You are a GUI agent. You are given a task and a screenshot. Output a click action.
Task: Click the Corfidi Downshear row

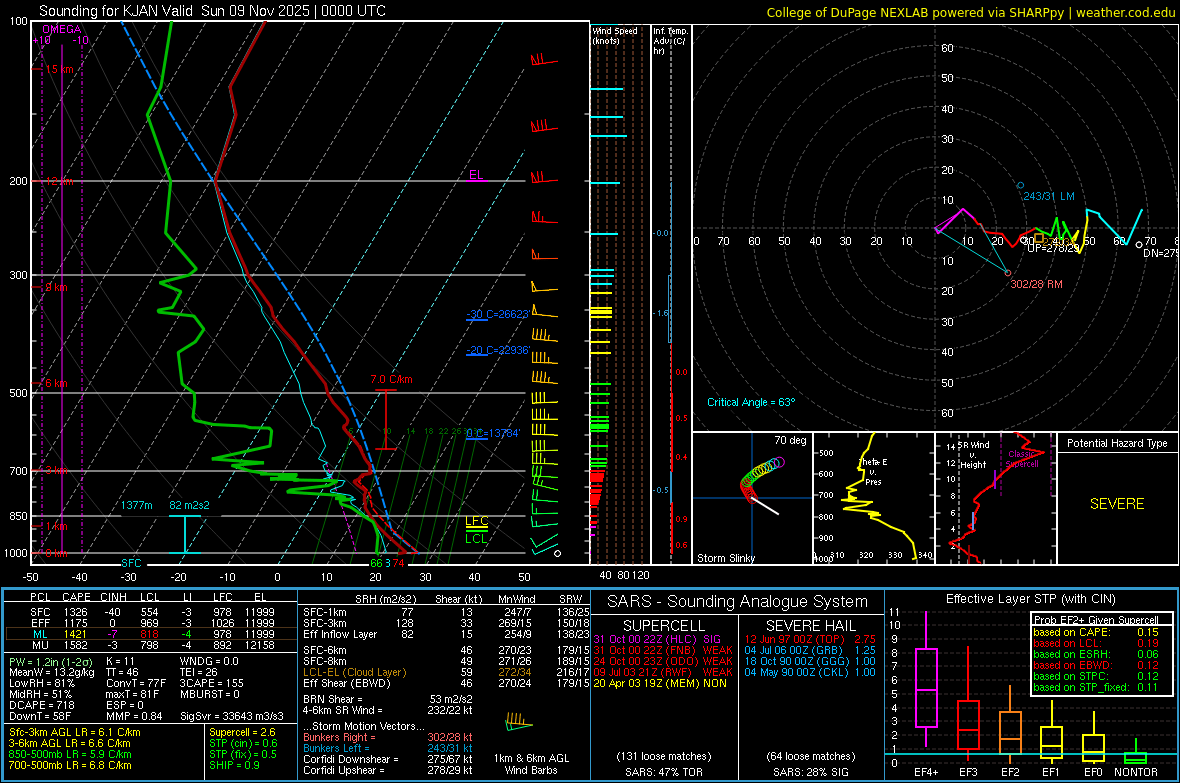pyautogui.click(x=388, y=760)
